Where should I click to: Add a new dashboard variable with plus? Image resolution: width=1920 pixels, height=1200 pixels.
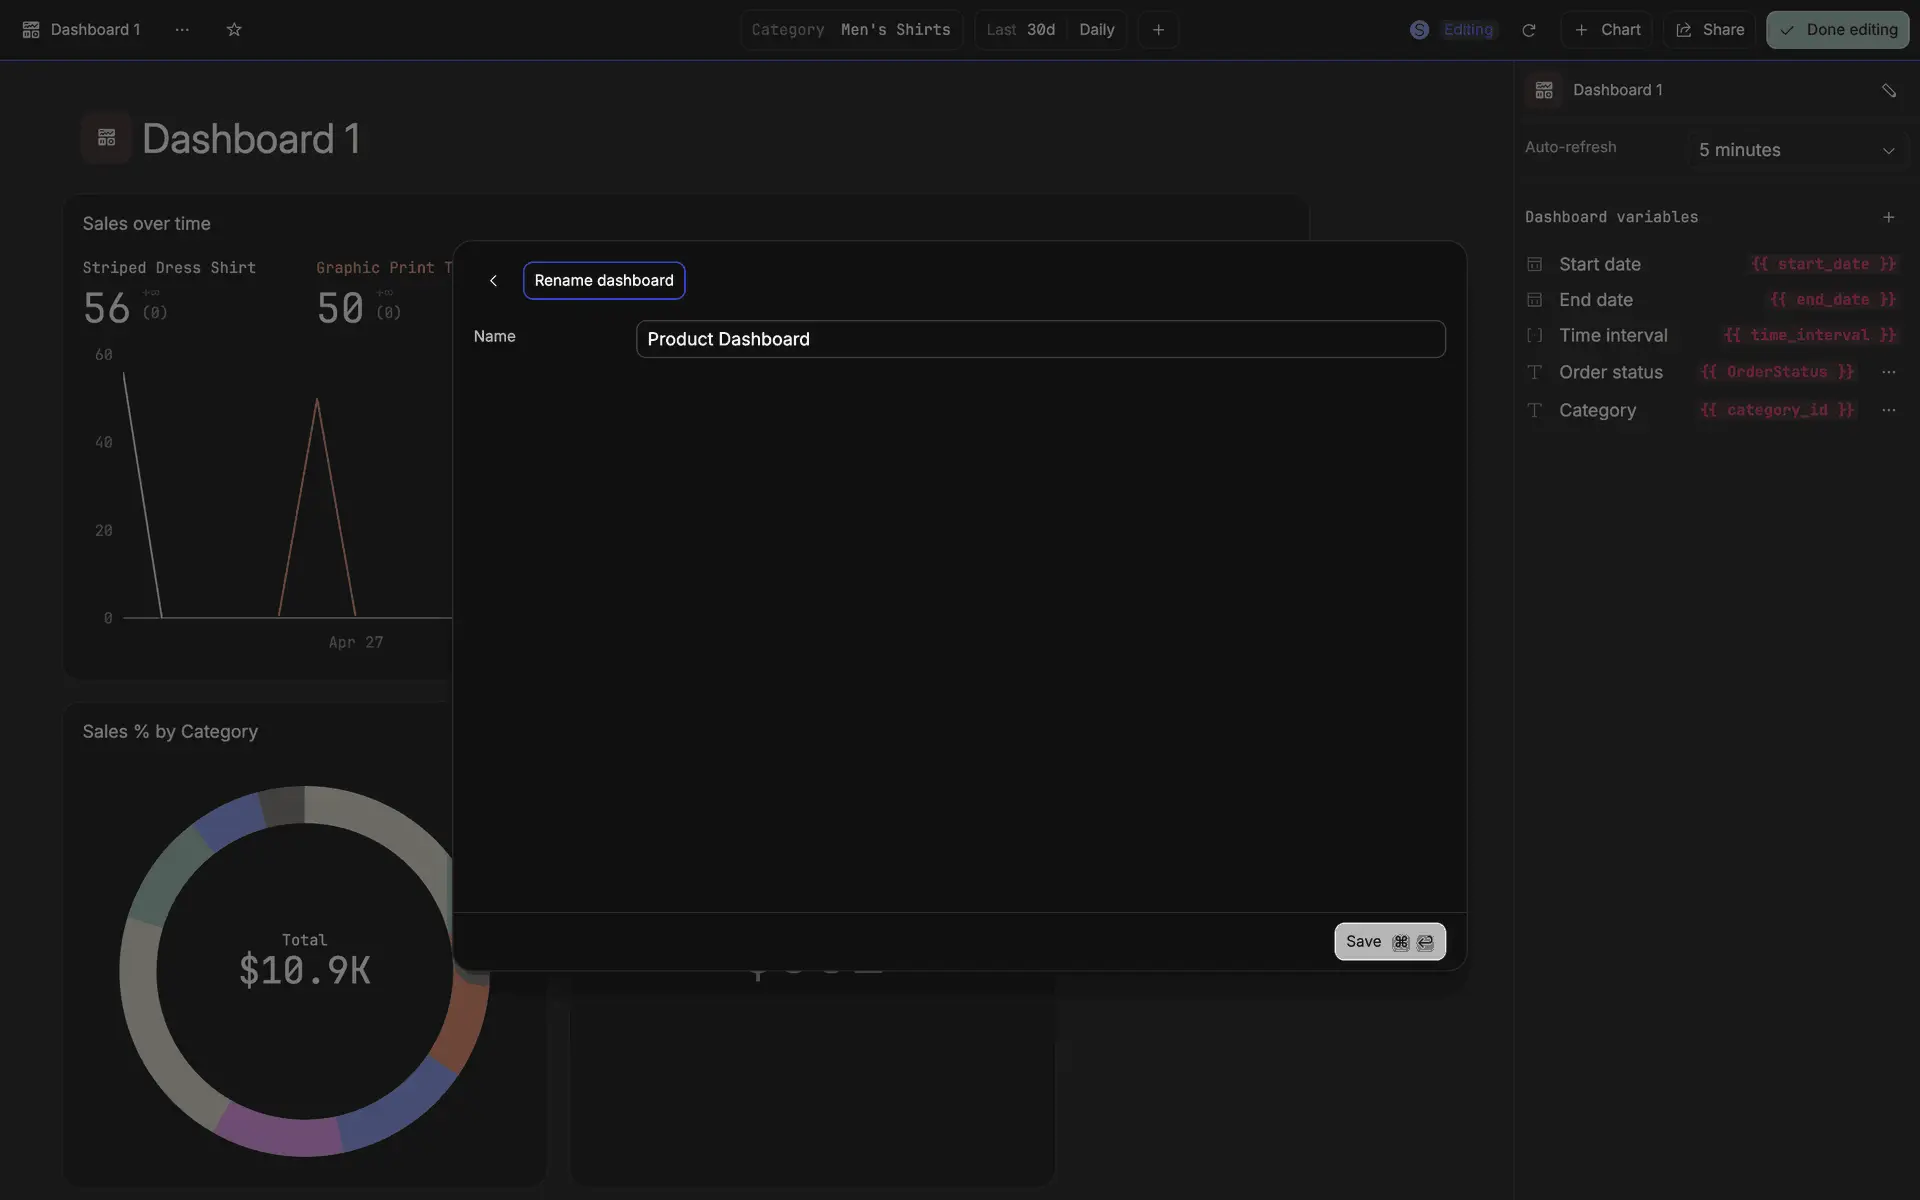[x=1888, y=217]
